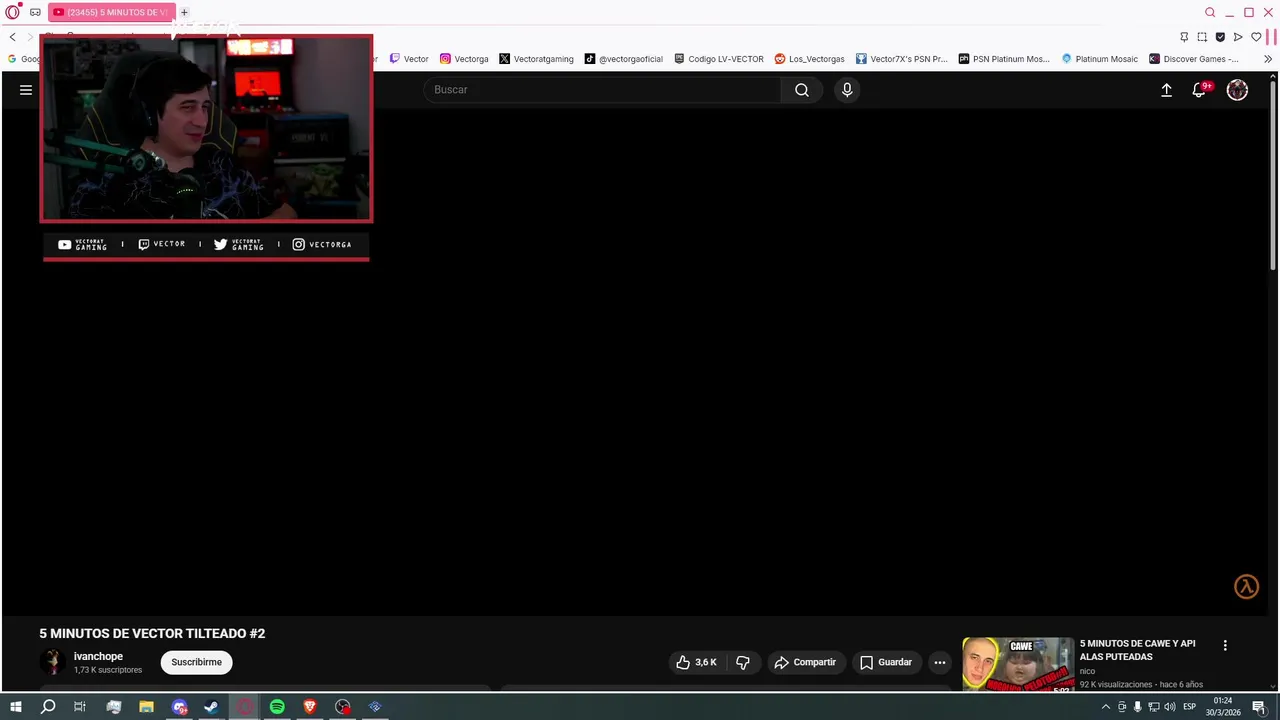
Task: Open the YouTube account avatar menu
Action: click(1237, 90)
